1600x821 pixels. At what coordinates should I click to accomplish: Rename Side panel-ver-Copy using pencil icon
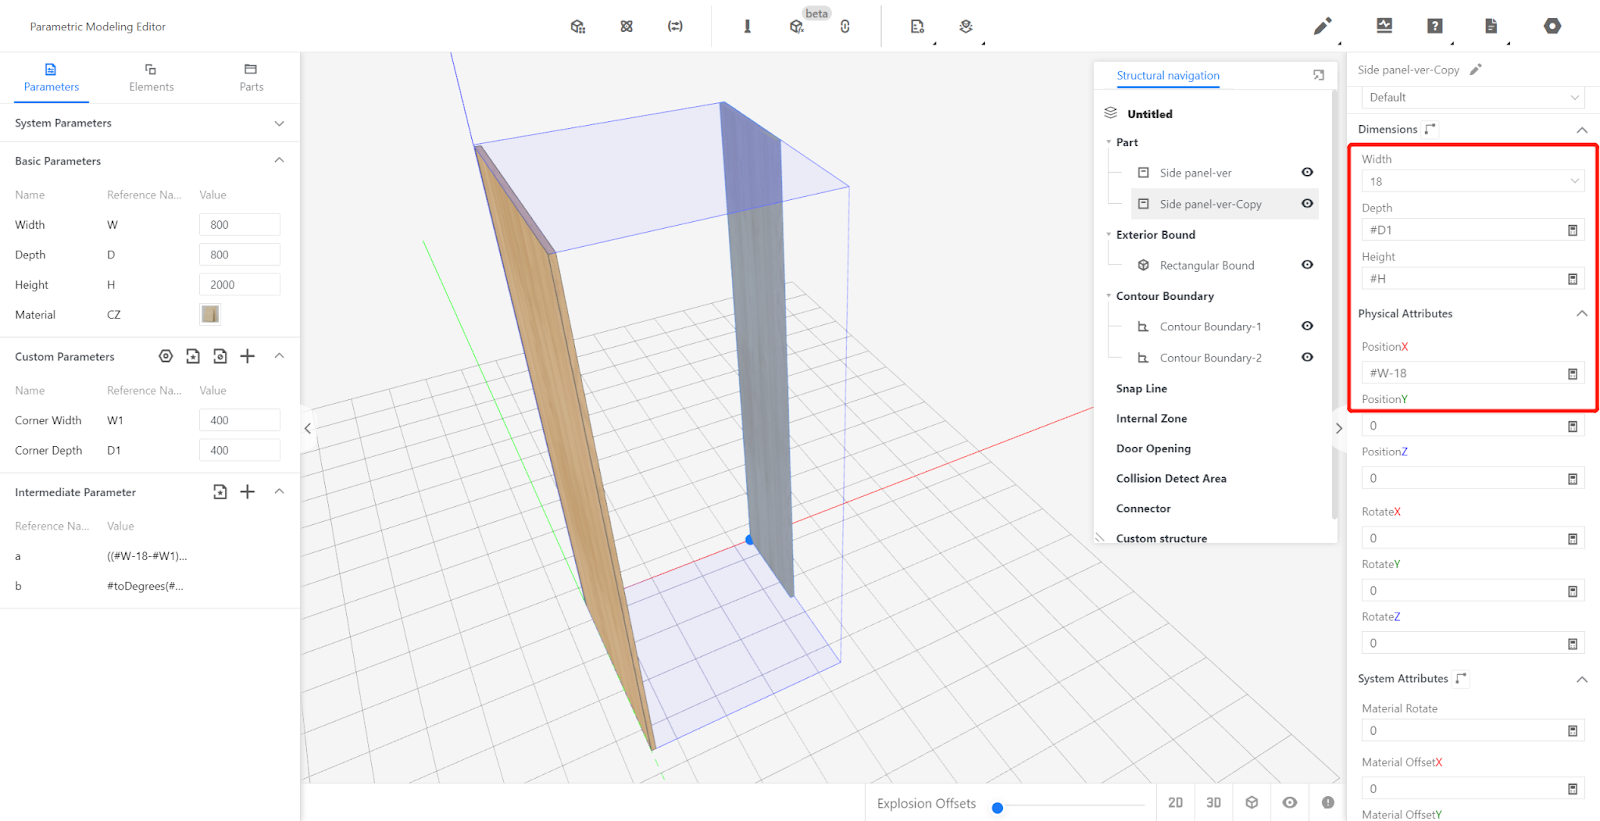point(1475,70)
